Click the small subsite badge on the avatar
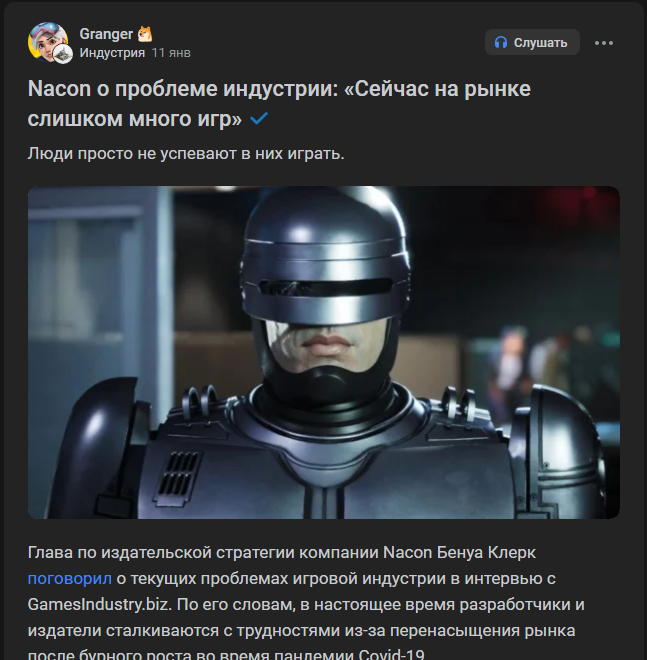Screen dimensions: 647x660 [63, 54]
